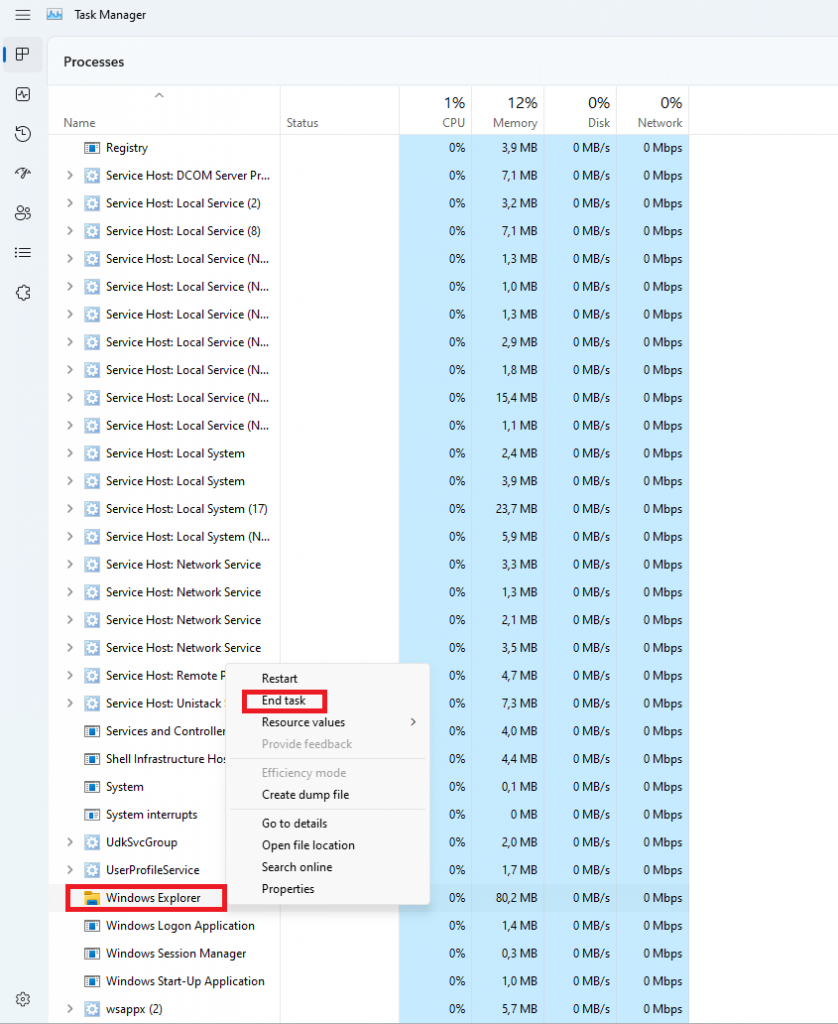Viewport: 838px width, 1024px height.
Task: Click the Processes page heading
Action: (93, 62)
